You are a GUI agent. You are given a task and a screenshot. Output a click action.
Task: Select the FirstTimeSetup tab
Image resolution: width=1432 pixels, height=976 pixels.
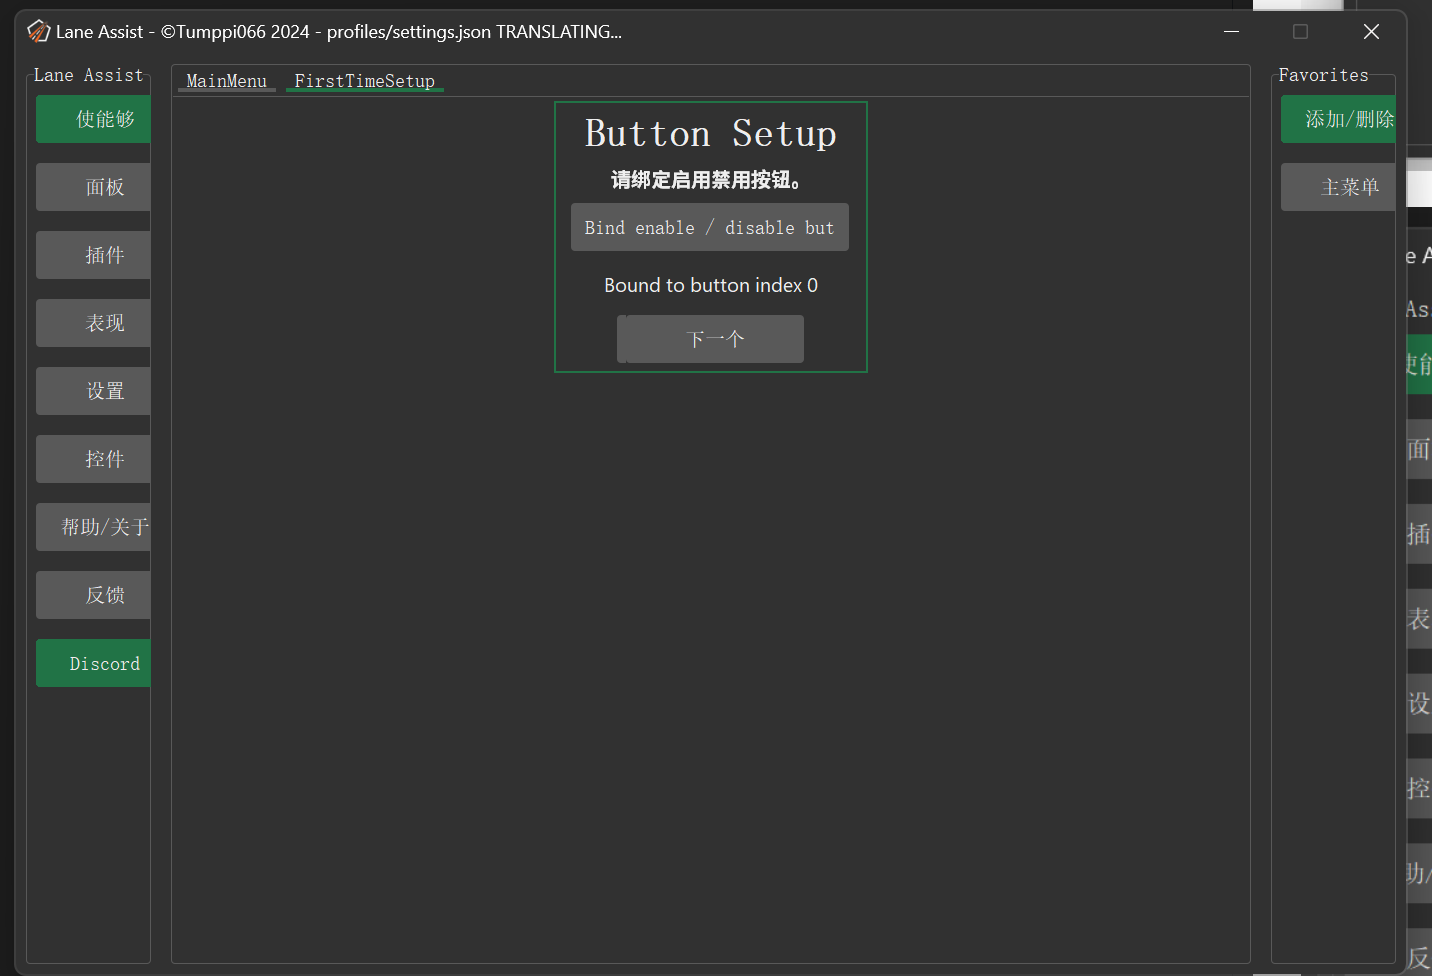pos(364,81)
